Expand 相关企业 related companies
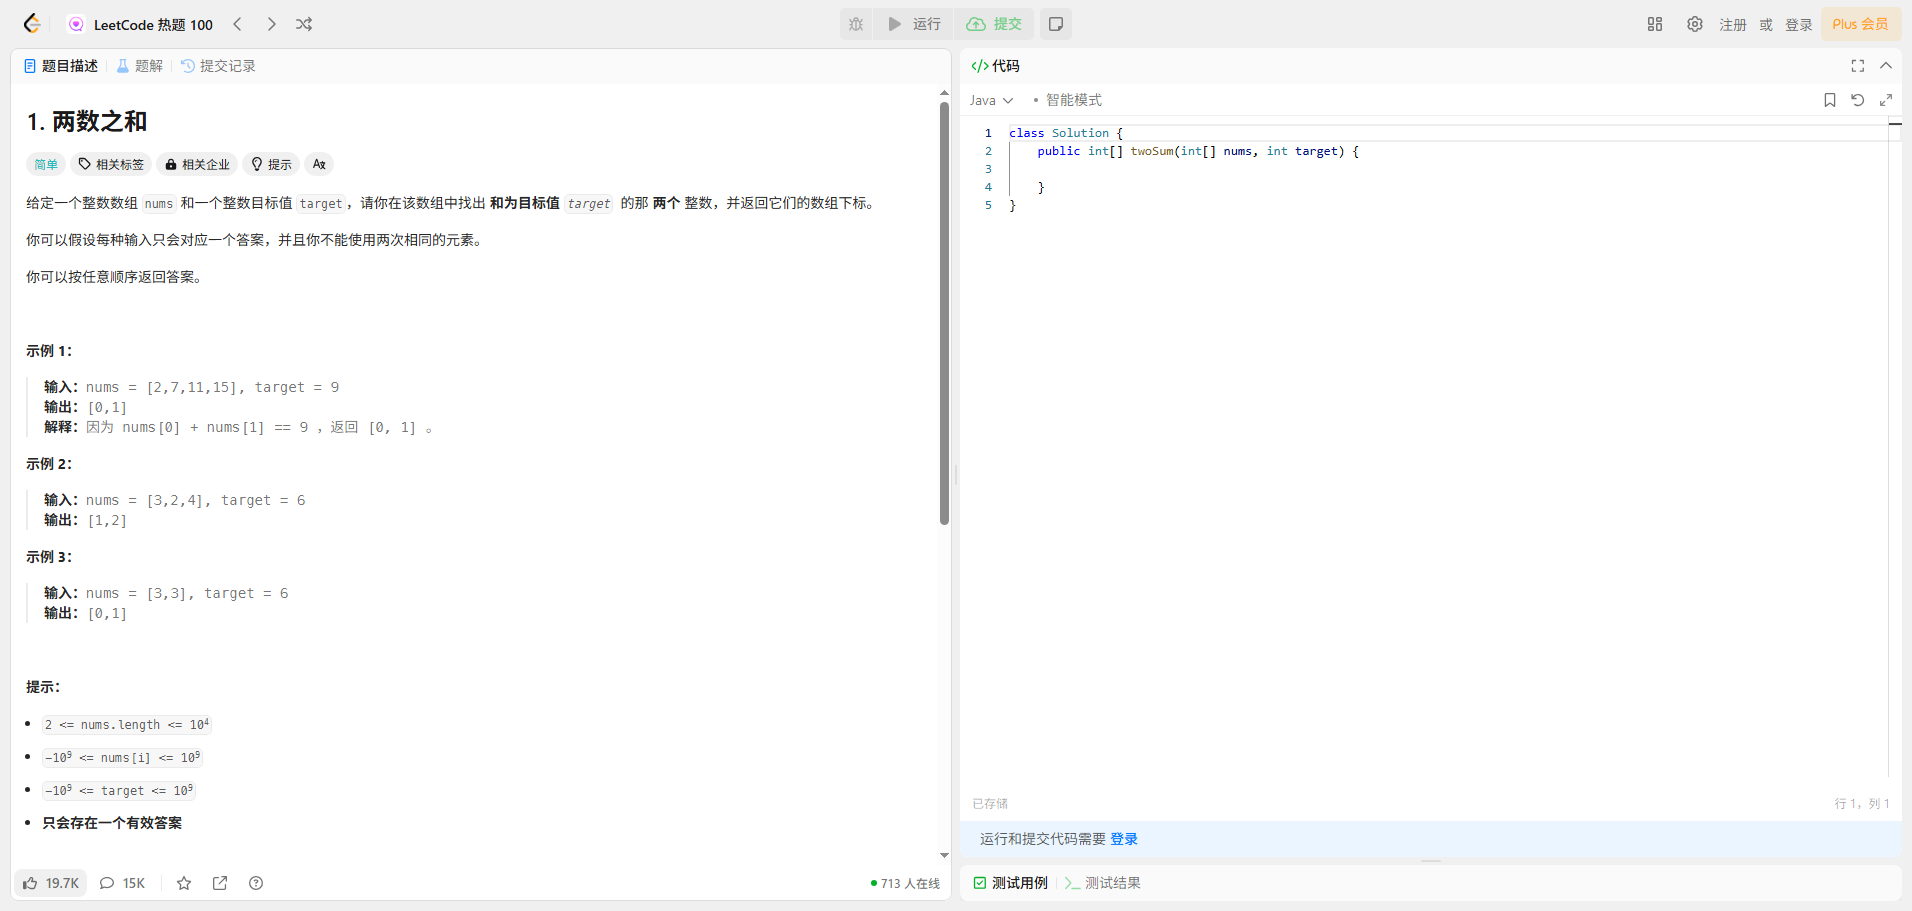Image resolution: width=1912 pixels, height=911 pixels. 197,164
